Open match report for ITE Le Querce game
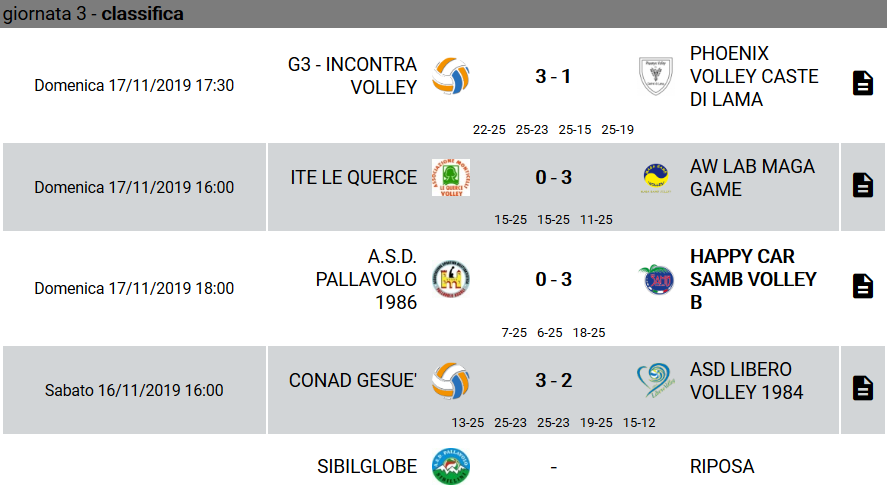 pos(862,185)
